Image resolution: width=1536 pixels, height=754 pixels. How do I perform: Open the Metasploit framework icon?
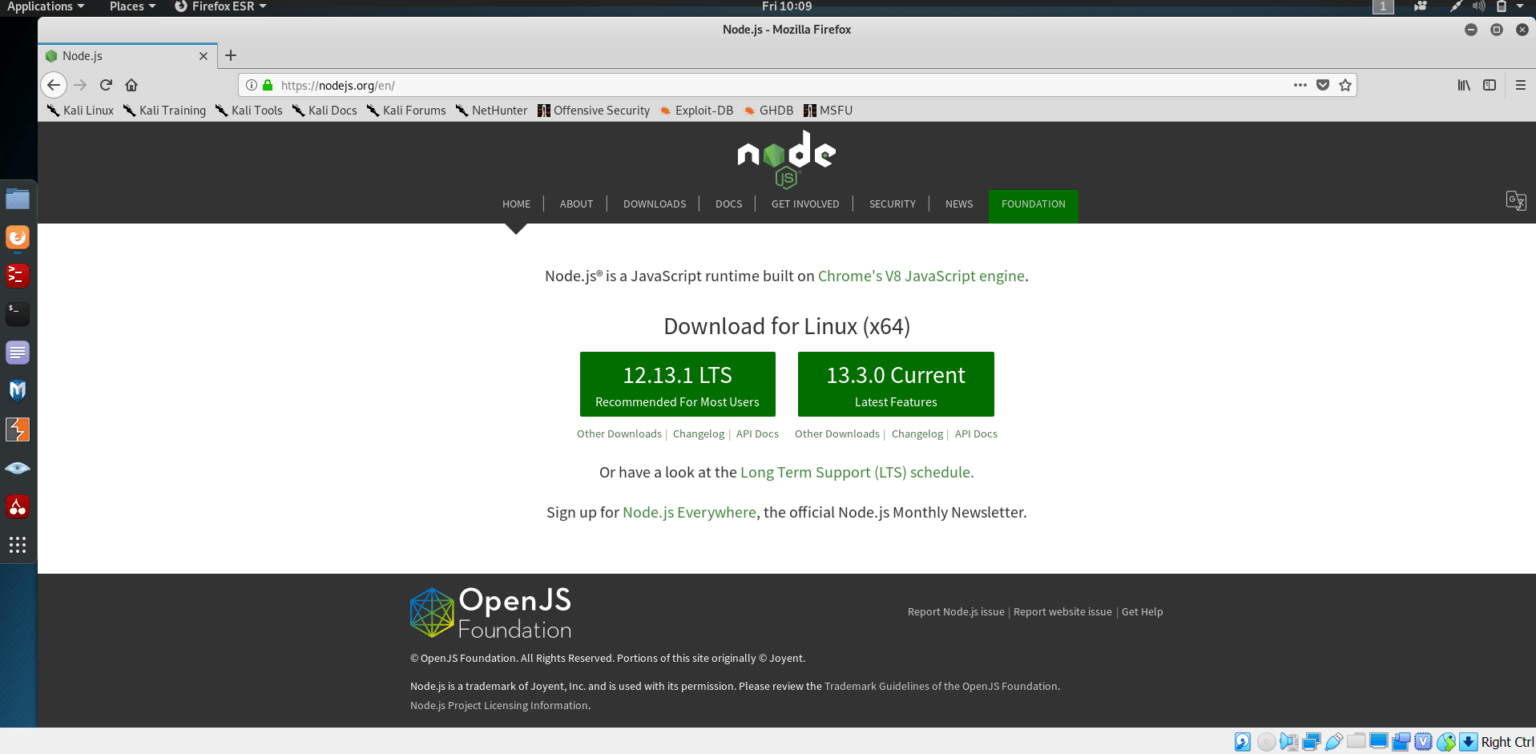tap(17, 390)
